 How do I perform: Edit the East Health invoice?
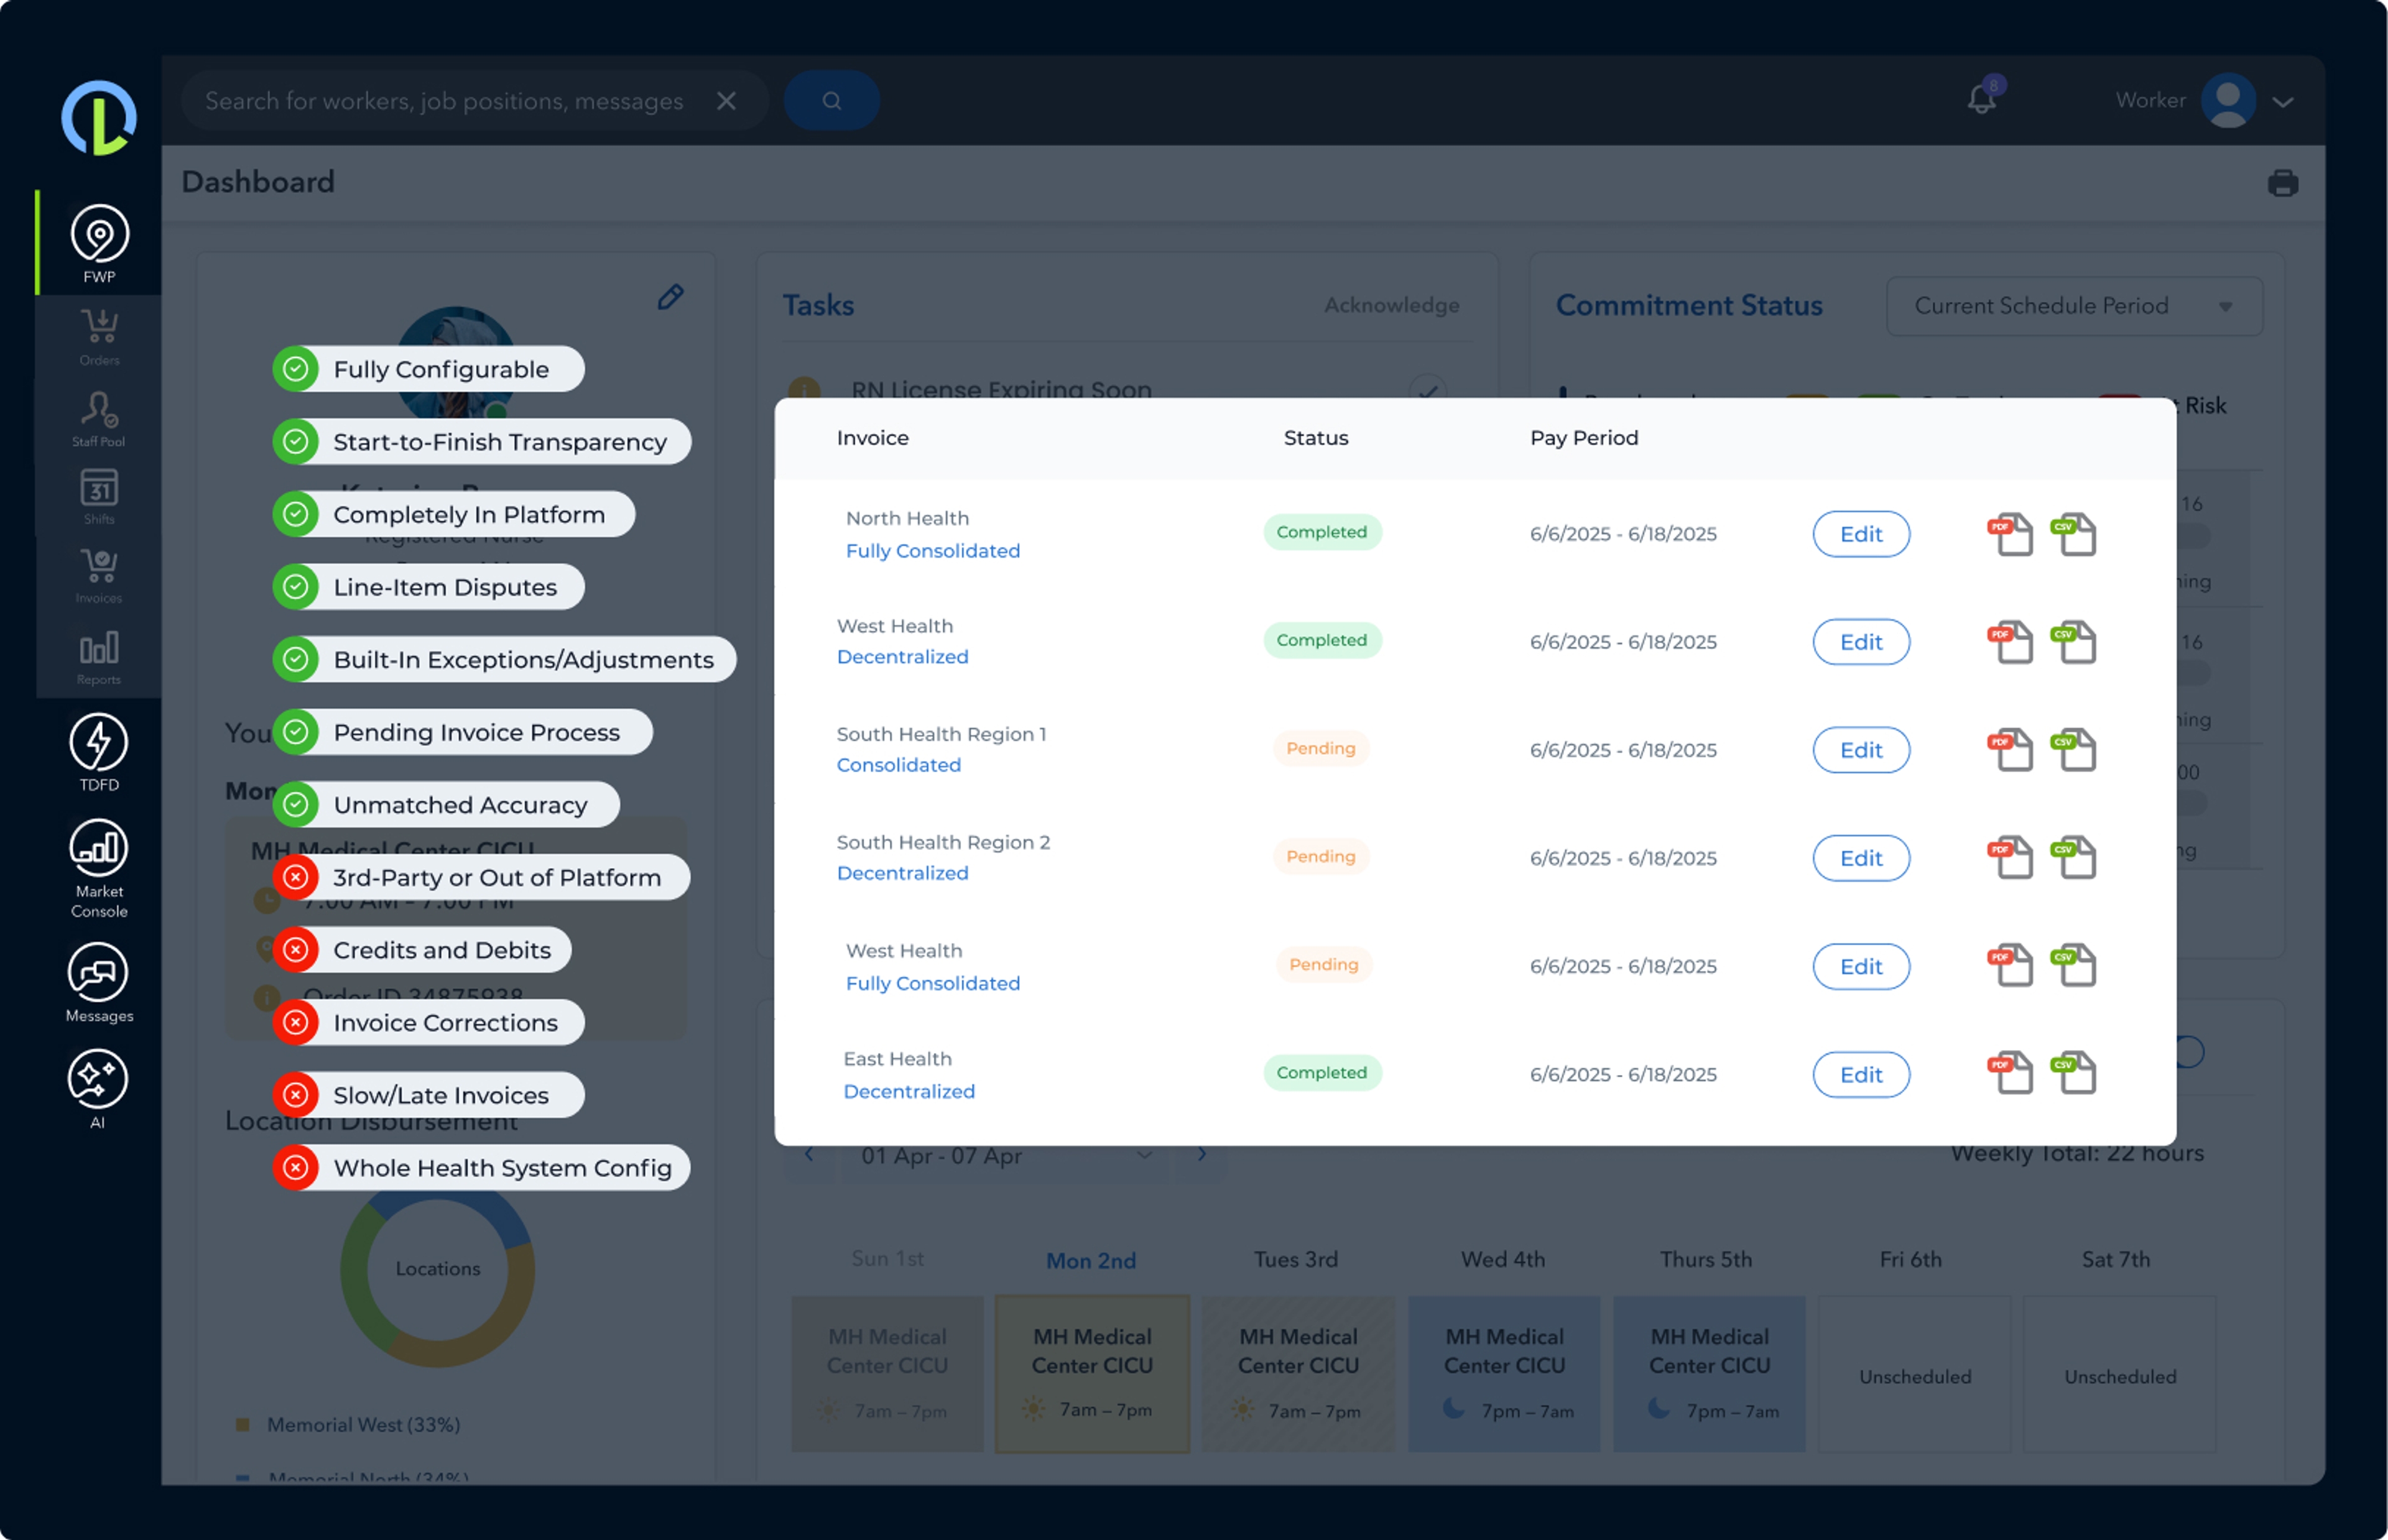1861,1074
